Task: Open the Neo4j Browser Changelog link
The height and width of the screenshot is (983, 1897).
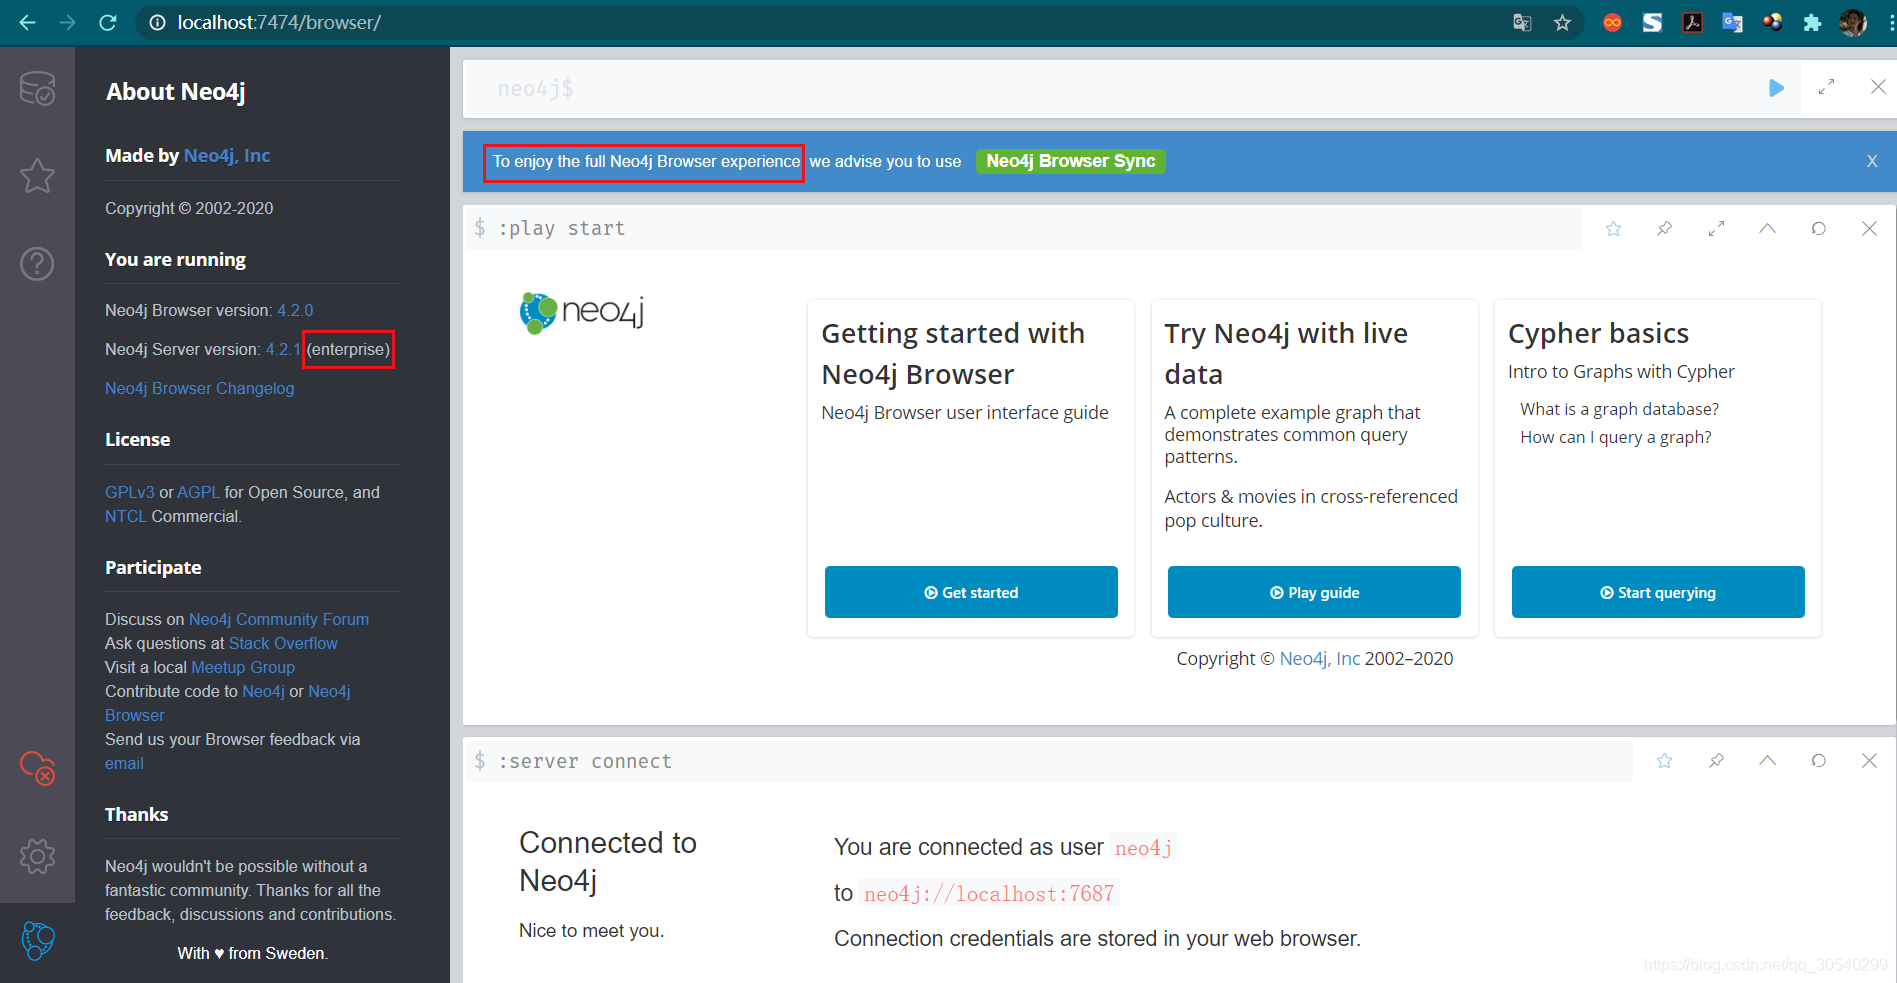Action: click(200, 388)
